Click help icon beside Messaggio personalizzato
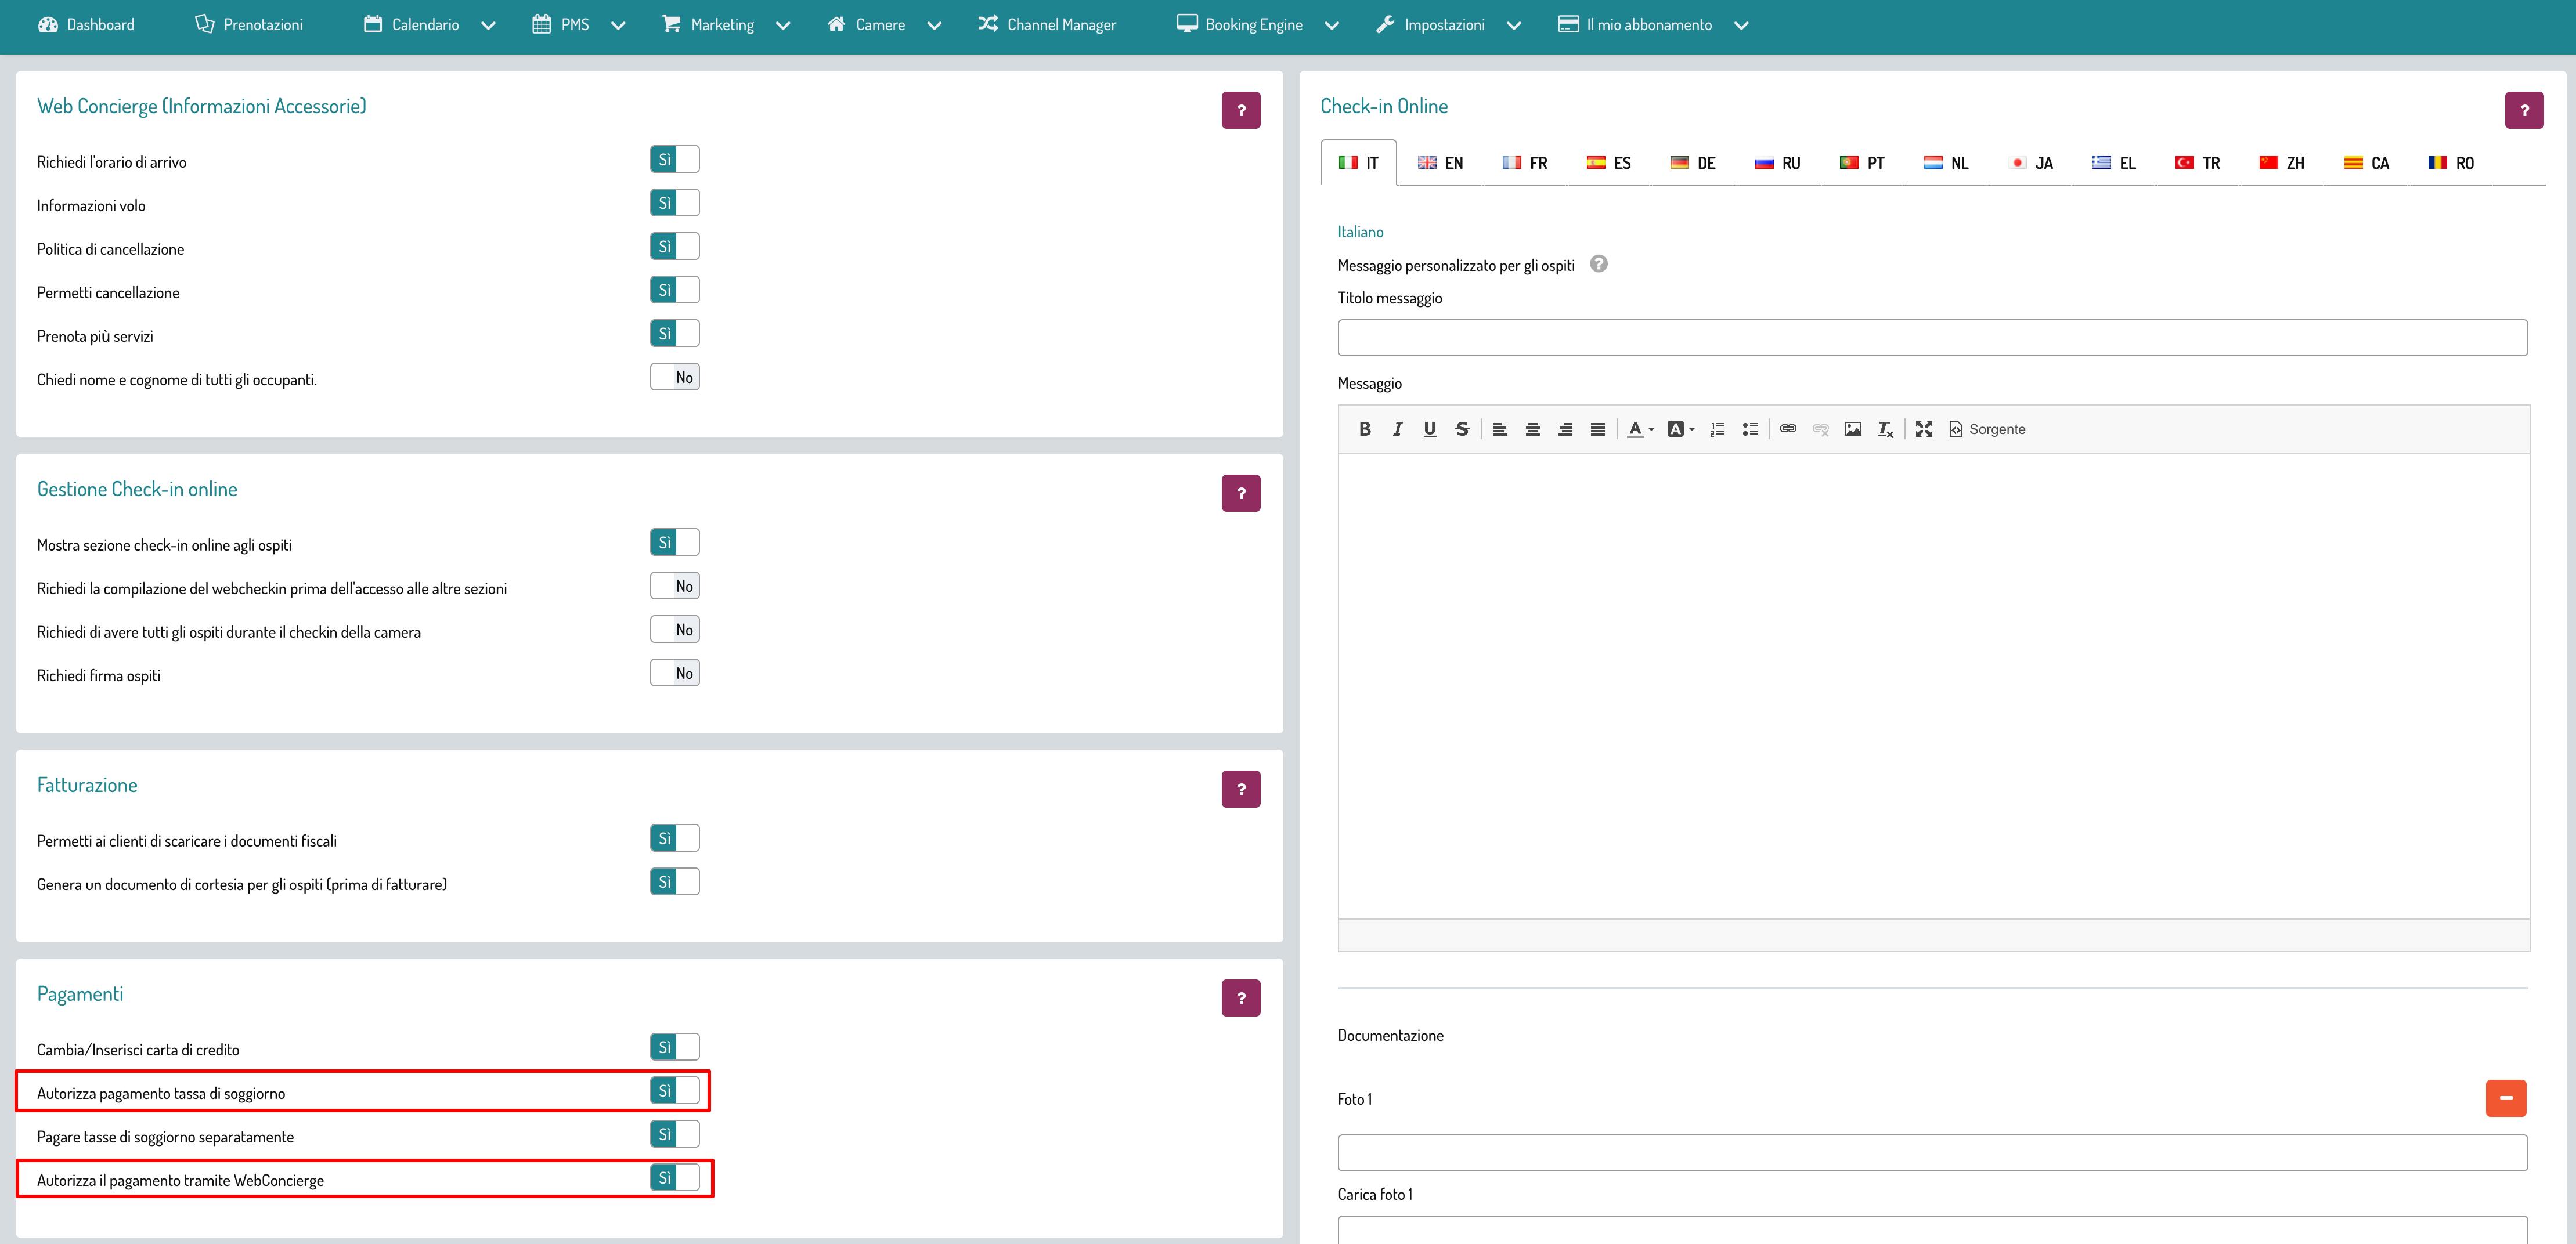The height and width of the screenshot is (1244, 2576). click(x=1598, y=264)
